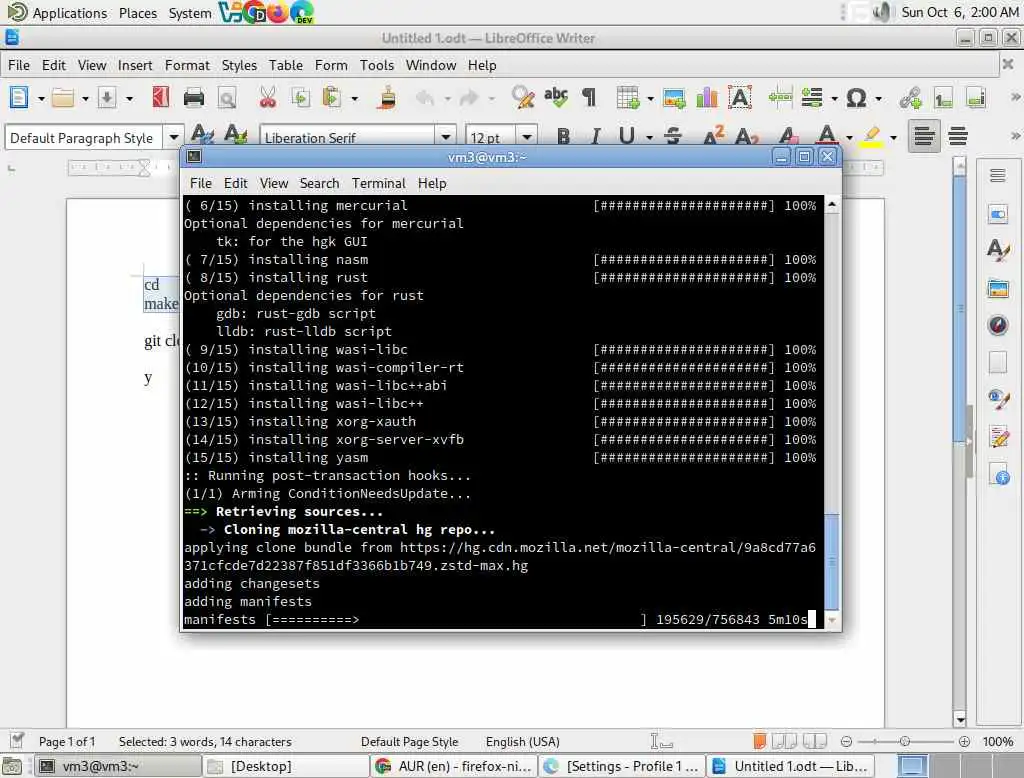Image resolution: width=1024 pixels, height=778 pixels.
Task: Expand the Paragraph Style dropdown
Action: pos(174,137)
